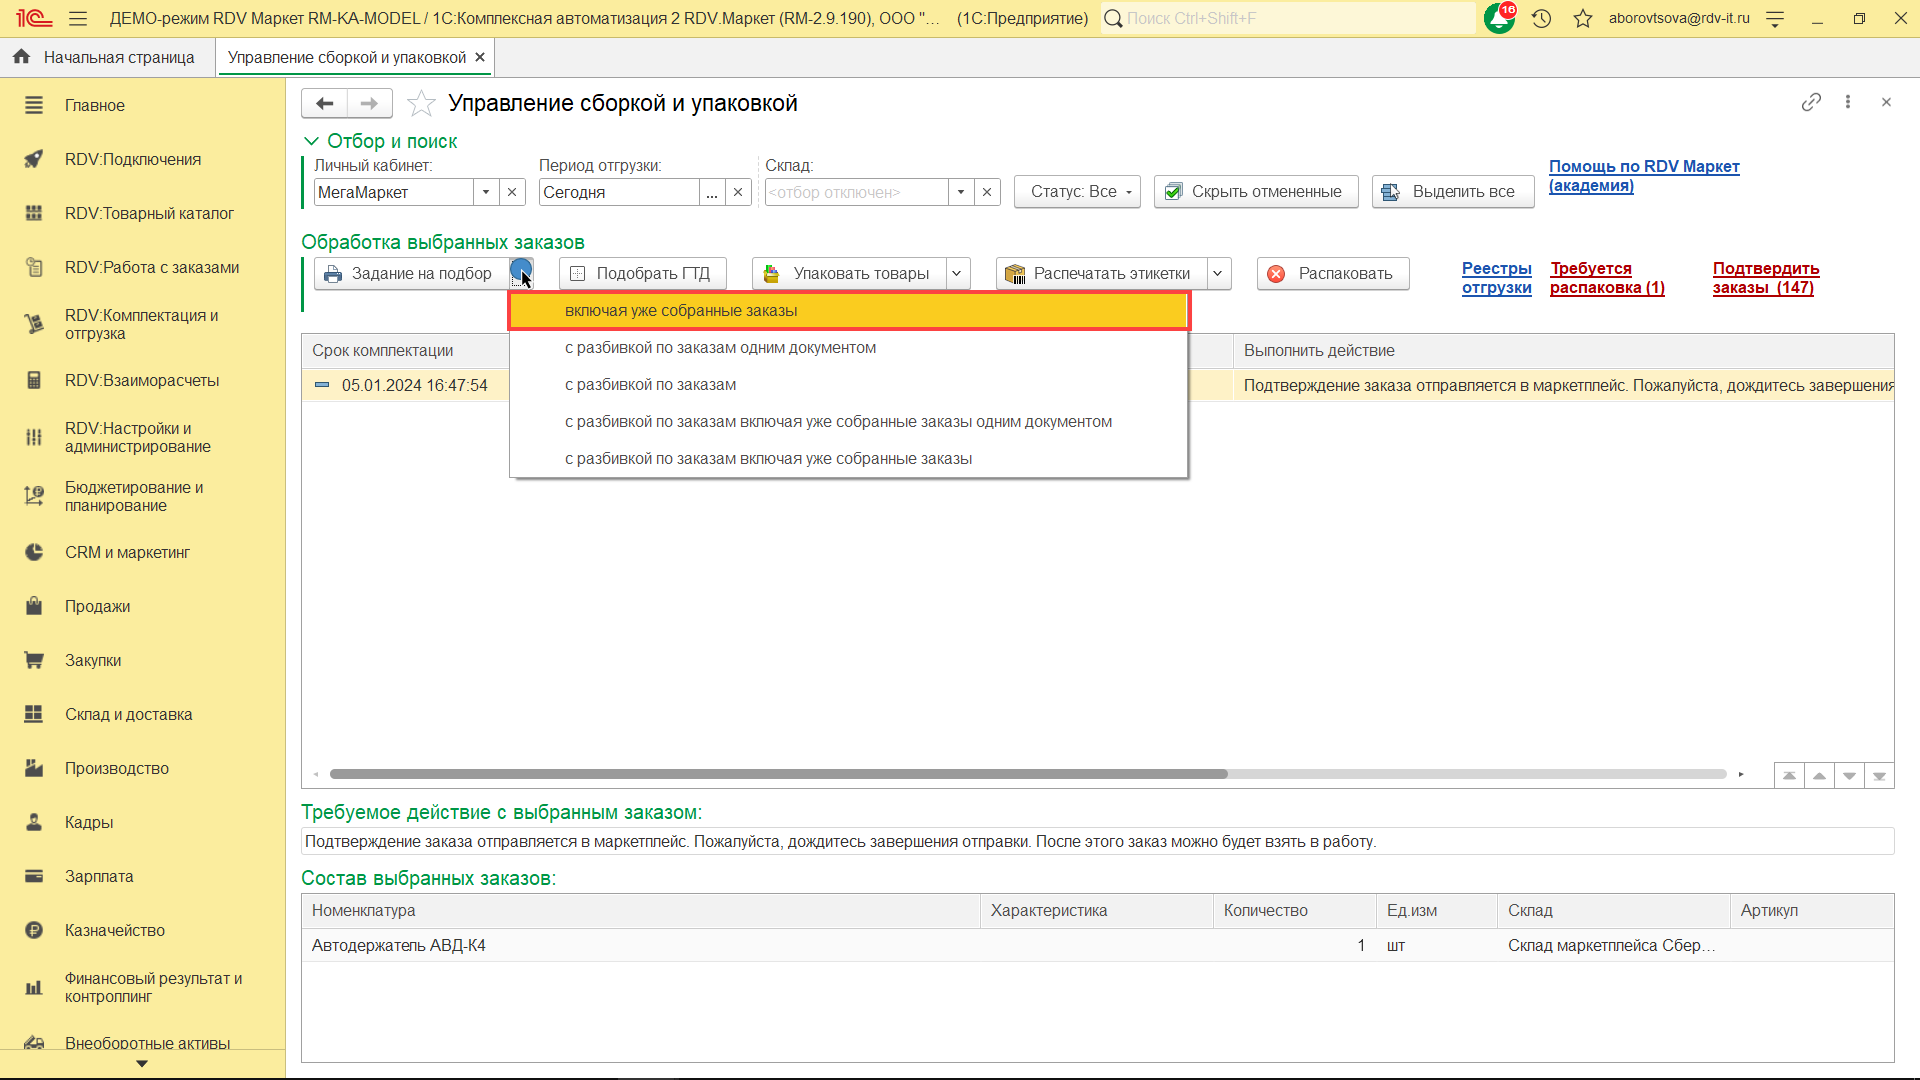Viewport: 1920px width, 1080px height.
Task: Open the history clock icon
Action: (x=1541, y=18)
